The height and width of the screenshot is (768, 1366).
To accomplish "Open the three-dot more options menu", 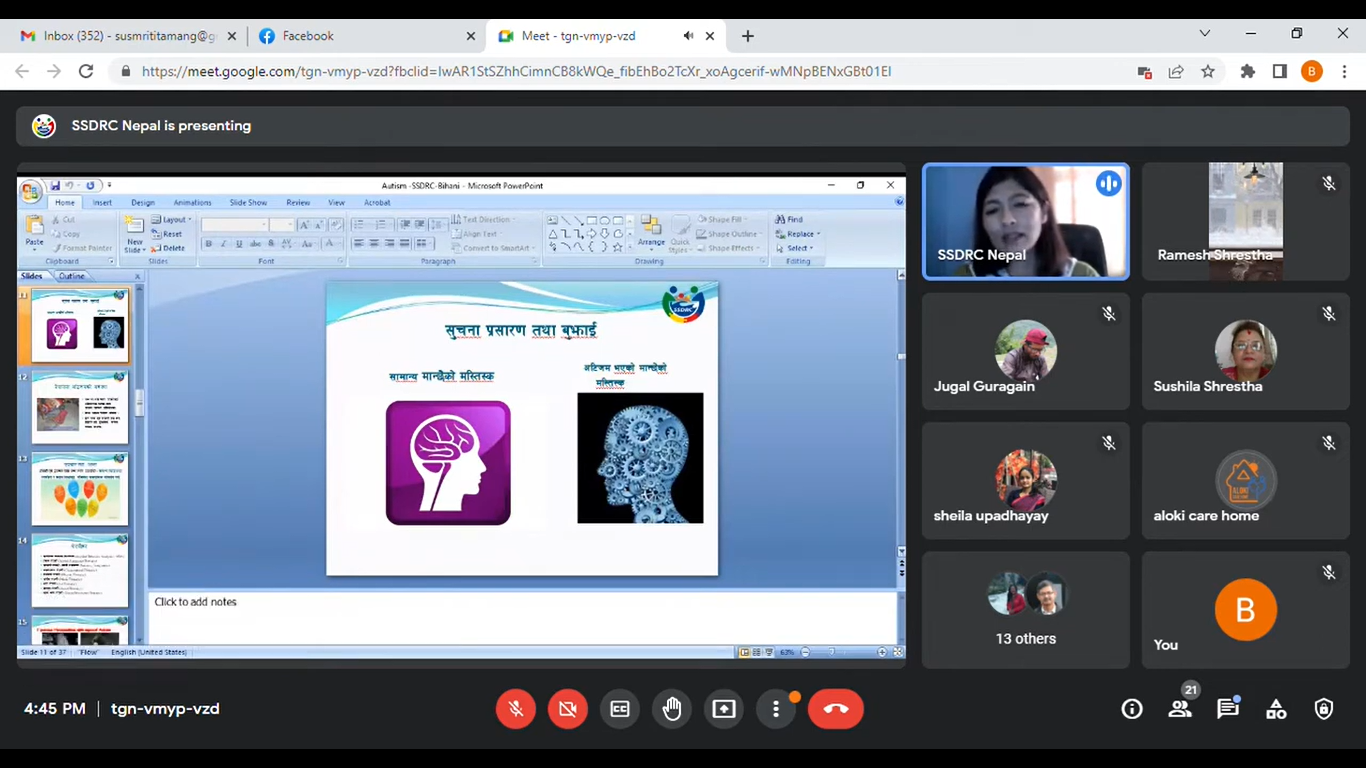I will click(x=776, y=709).
